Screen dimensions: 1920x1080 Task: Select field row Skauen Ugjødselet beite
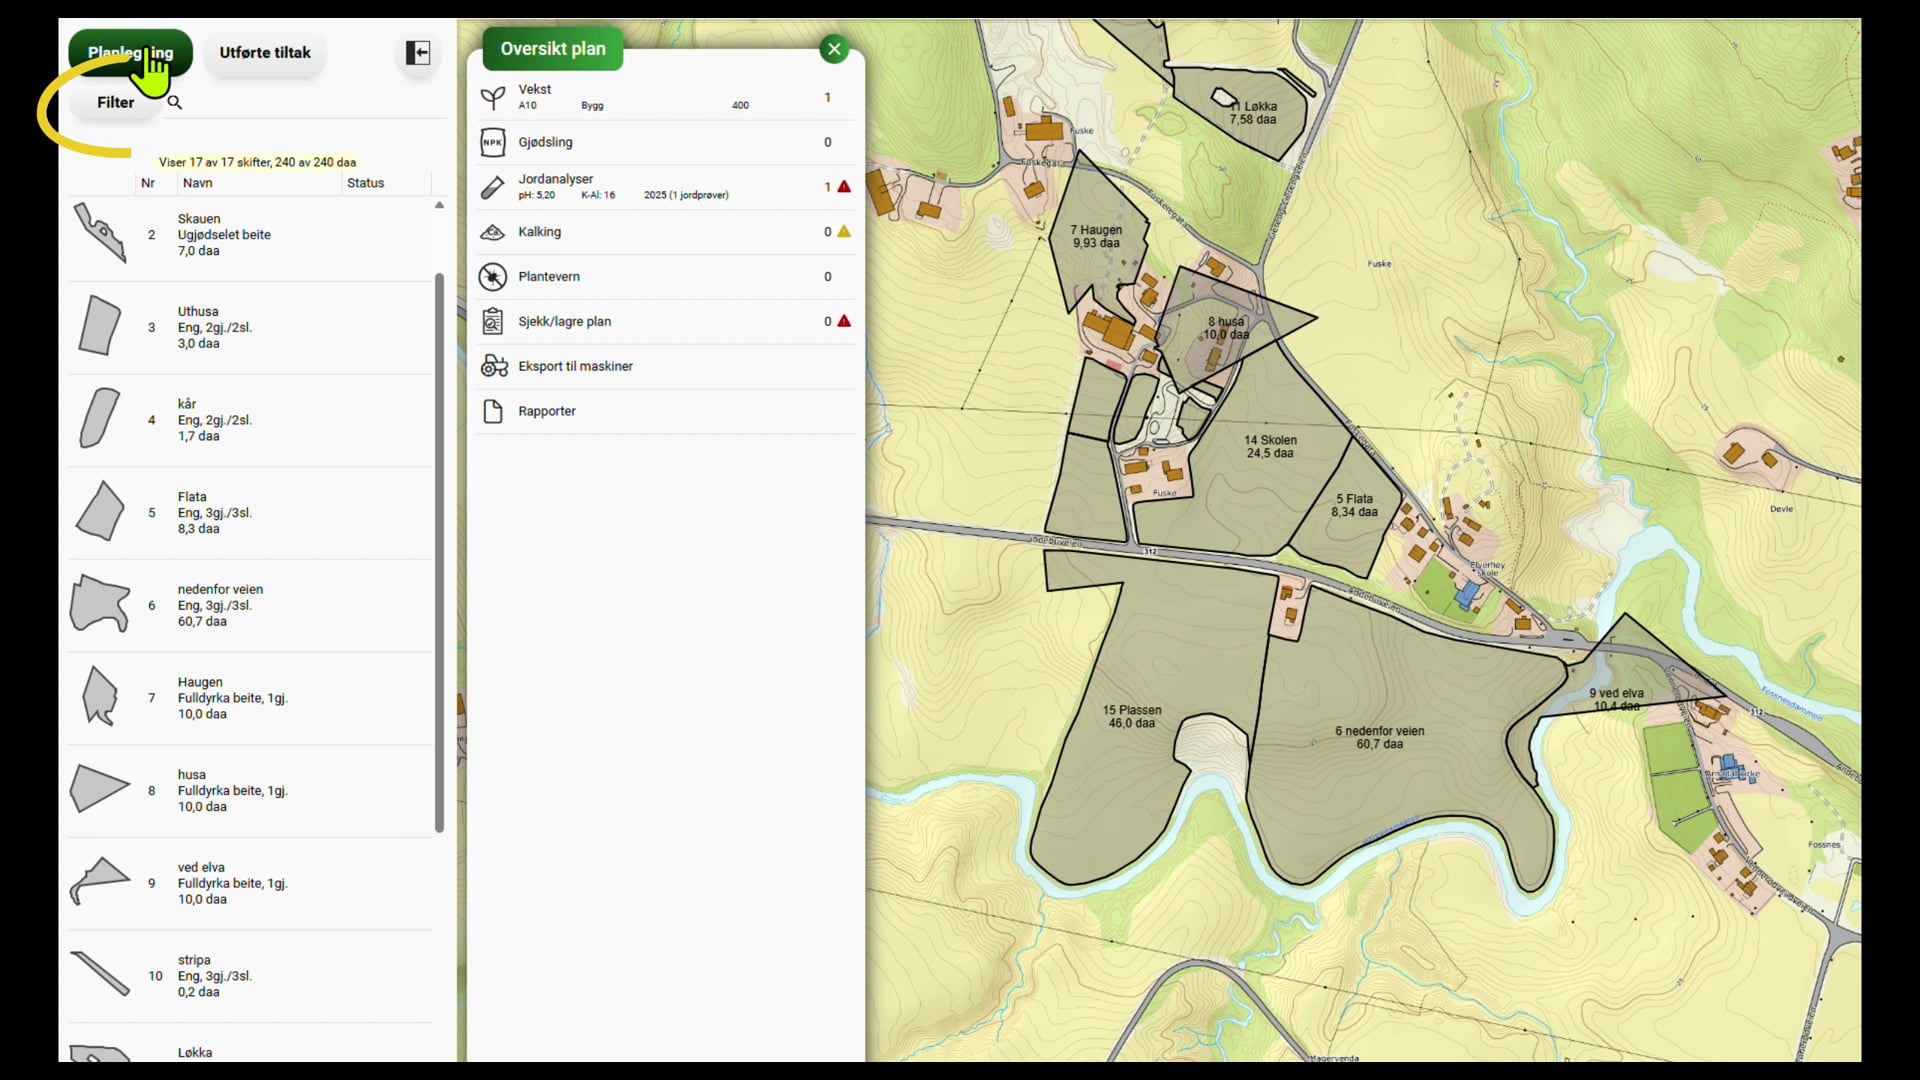pyautogui.click(x=250, y=235)
